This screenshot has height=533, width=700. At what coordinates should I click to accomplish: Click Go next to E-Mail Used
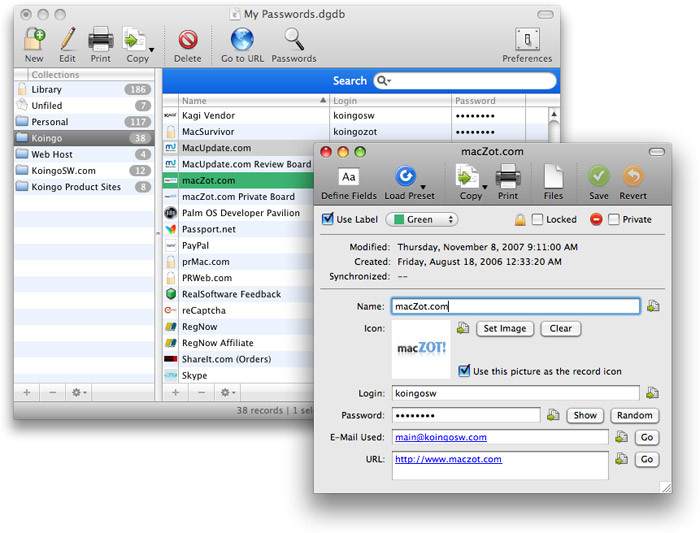pyautogui.click(x=647, y=437)
